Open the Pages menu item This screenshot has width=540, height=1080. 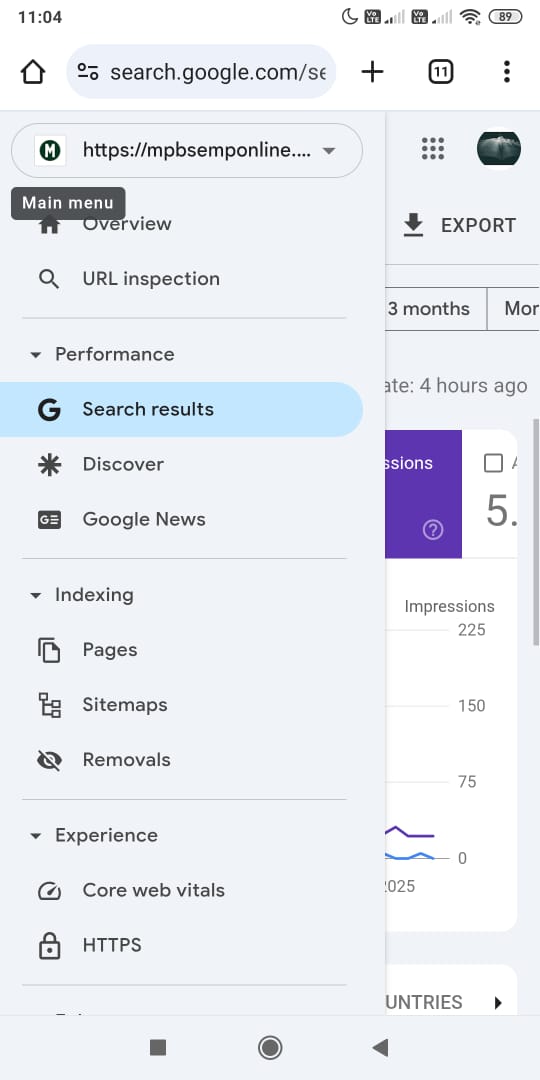(x=181, y=650)
